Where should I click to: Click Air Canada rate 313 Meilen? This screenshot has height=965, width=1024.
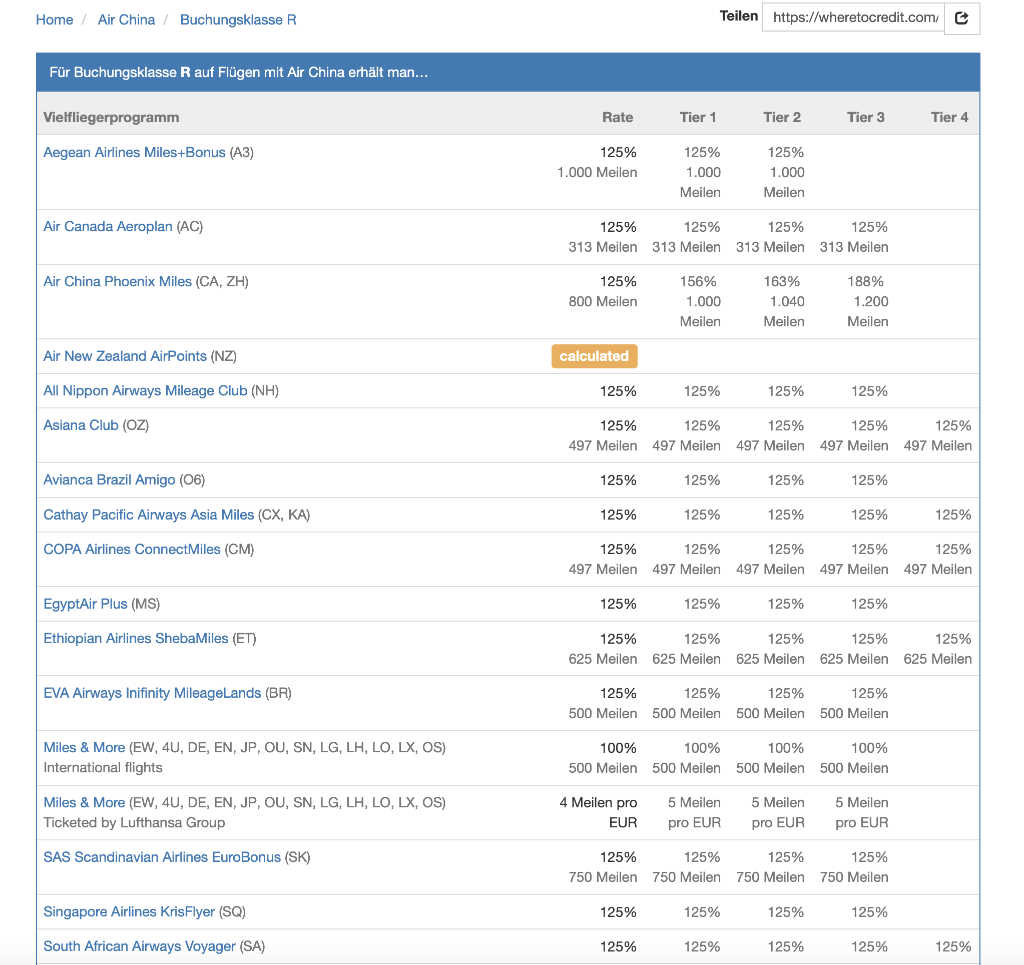(x=603, y=247)
